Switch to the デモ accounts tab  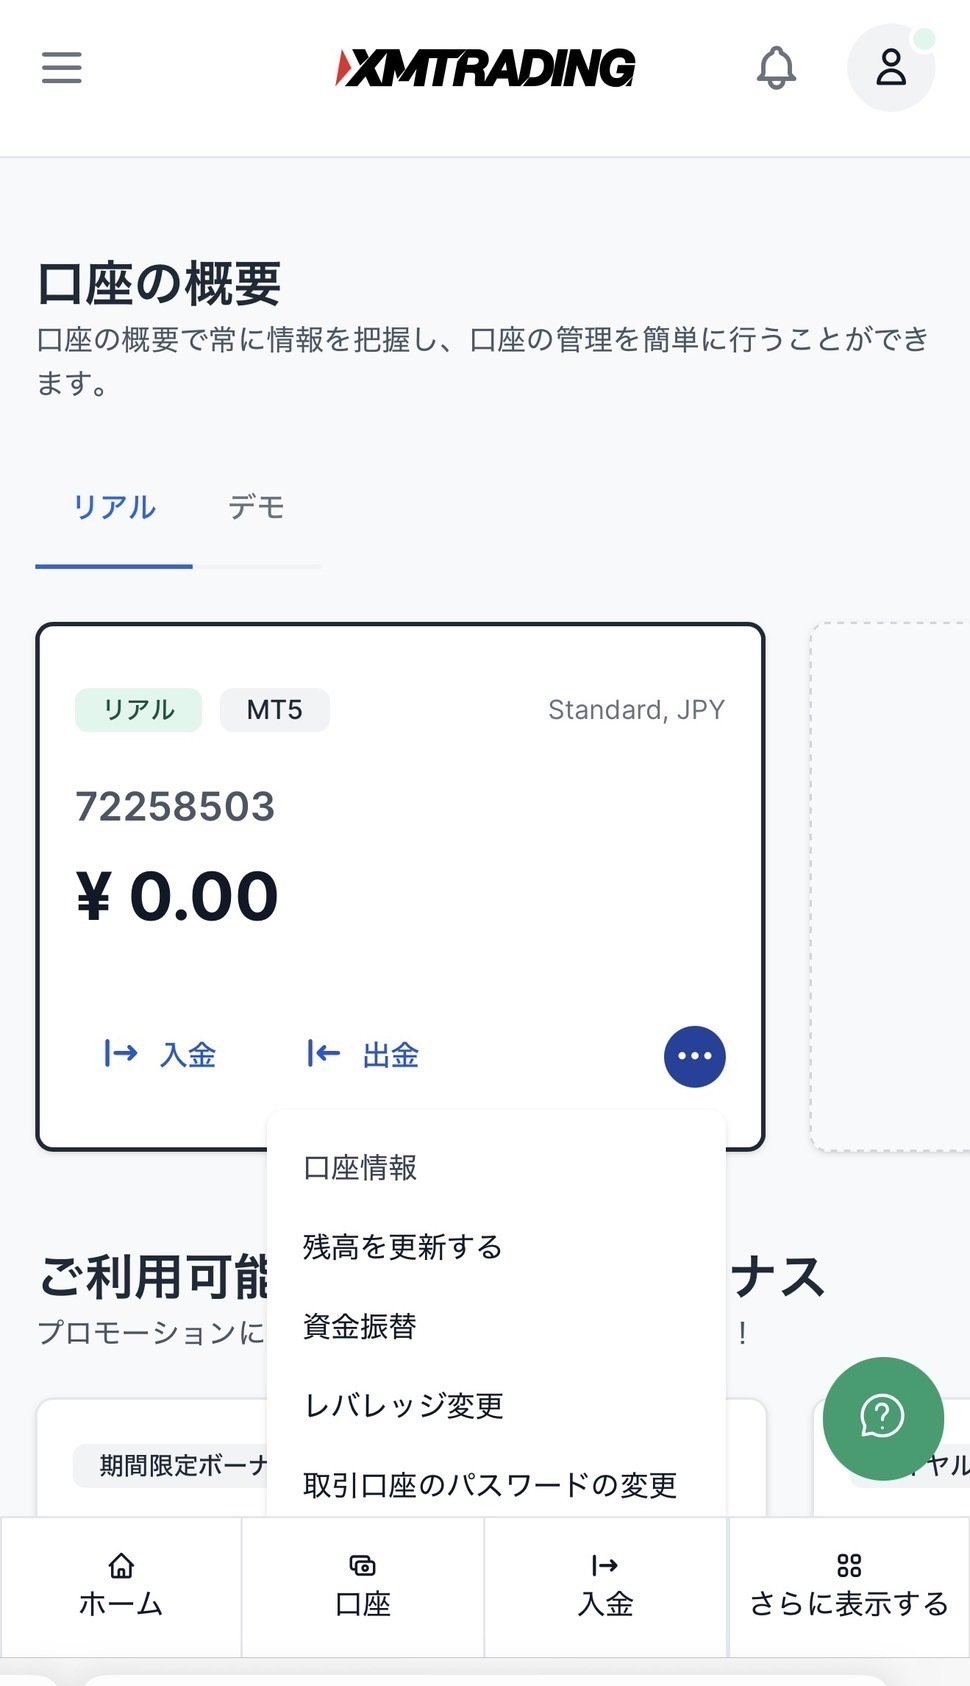click(256, 508)
